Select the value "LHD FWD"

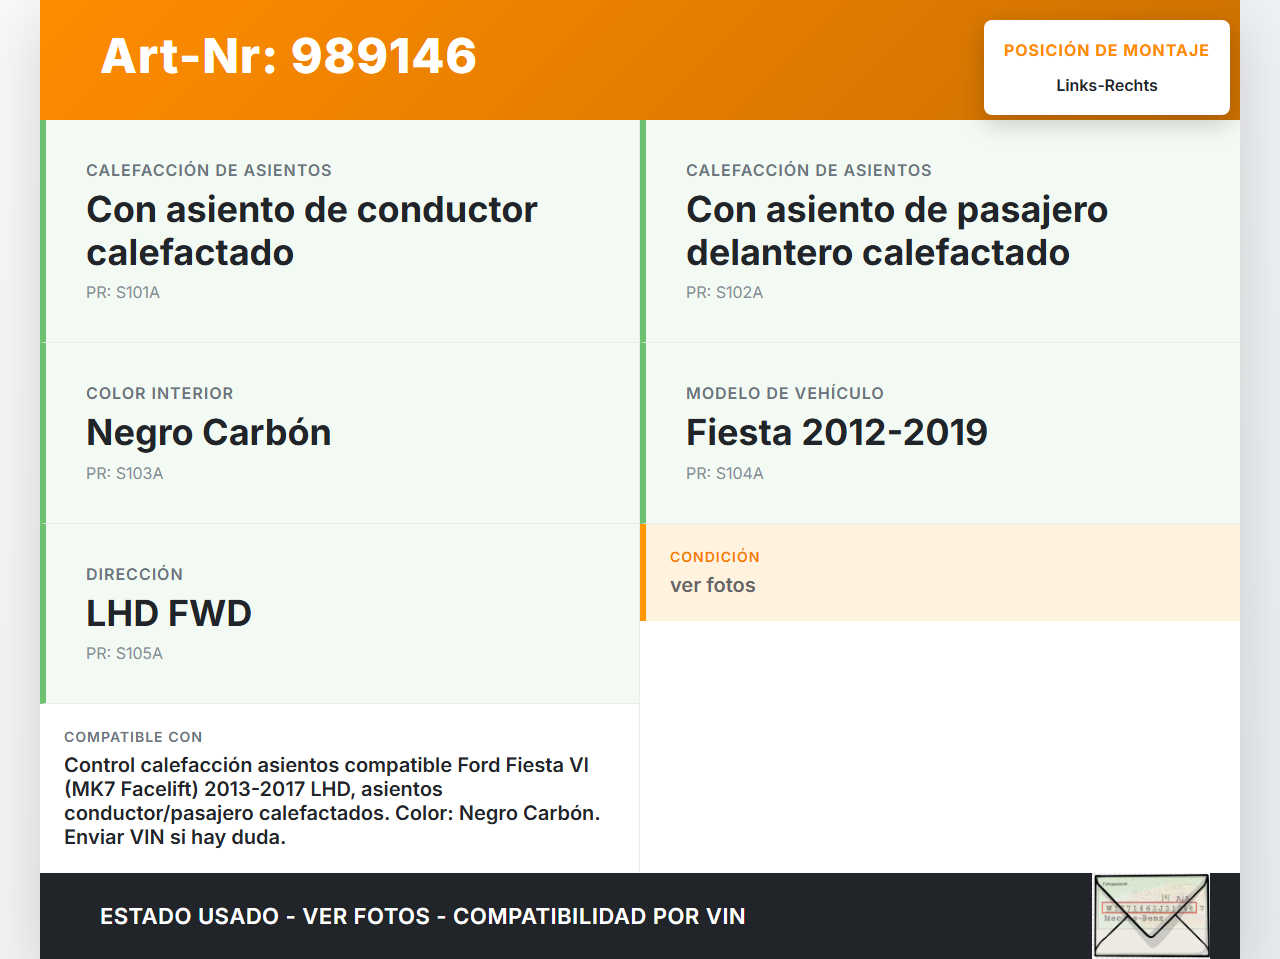169,613
